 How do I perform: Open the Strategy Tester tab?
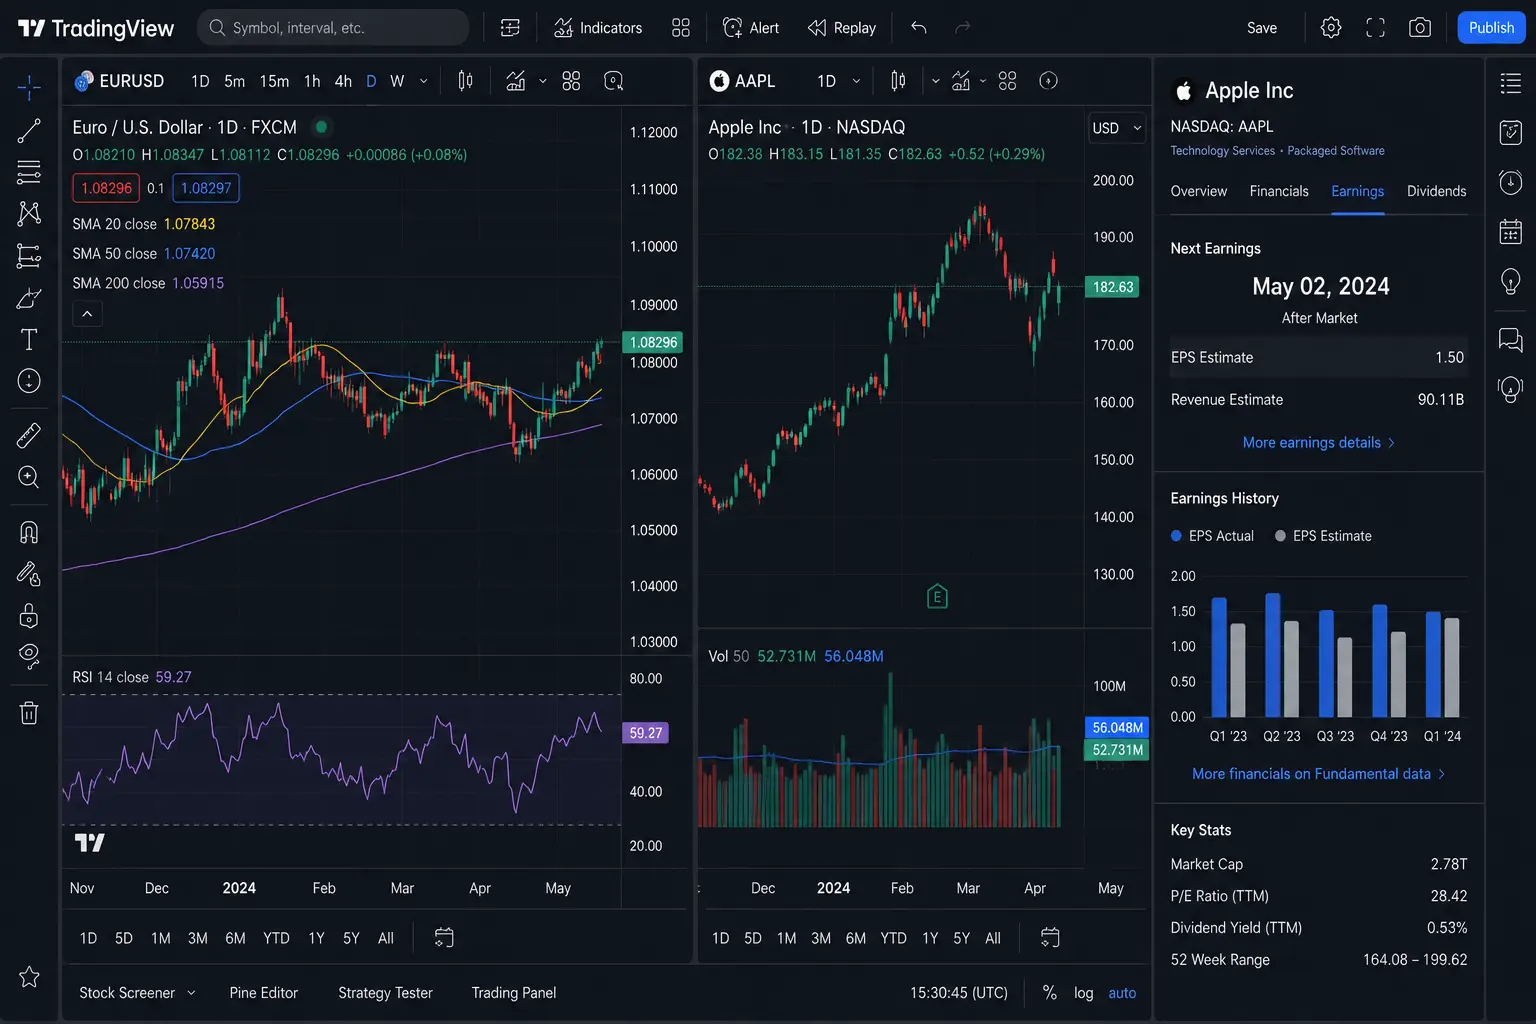[385, 993]
